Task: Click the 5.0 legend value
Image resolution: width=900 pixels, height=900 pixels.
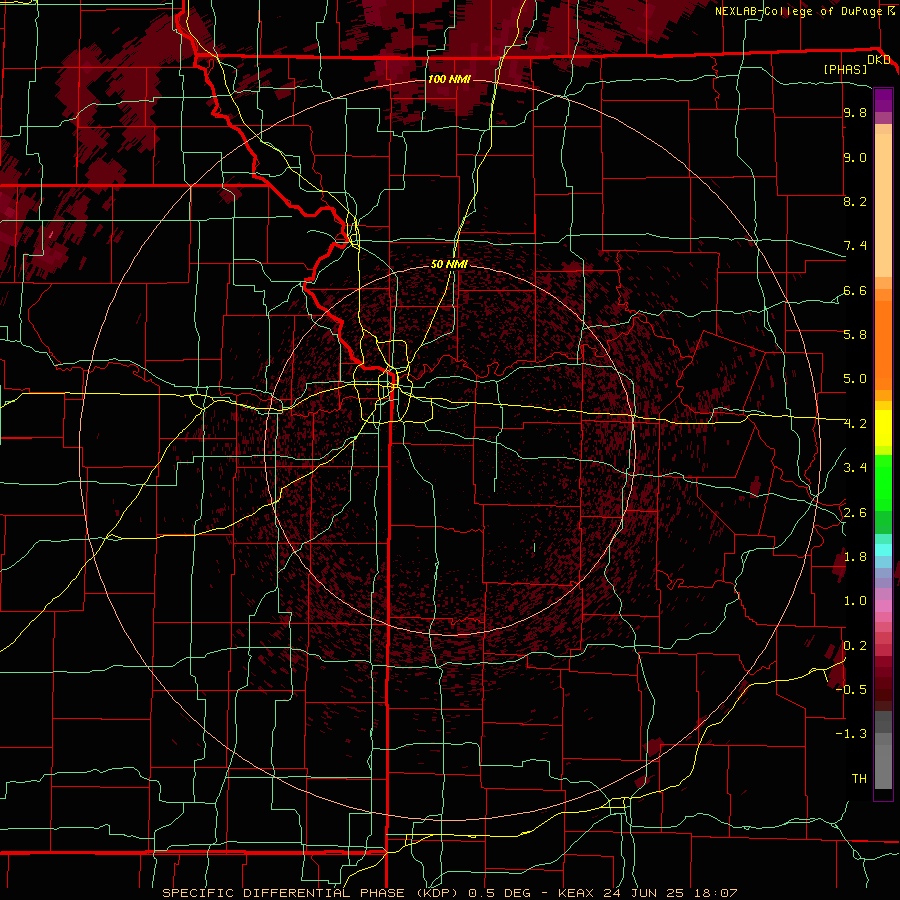Action: [855, 379]
